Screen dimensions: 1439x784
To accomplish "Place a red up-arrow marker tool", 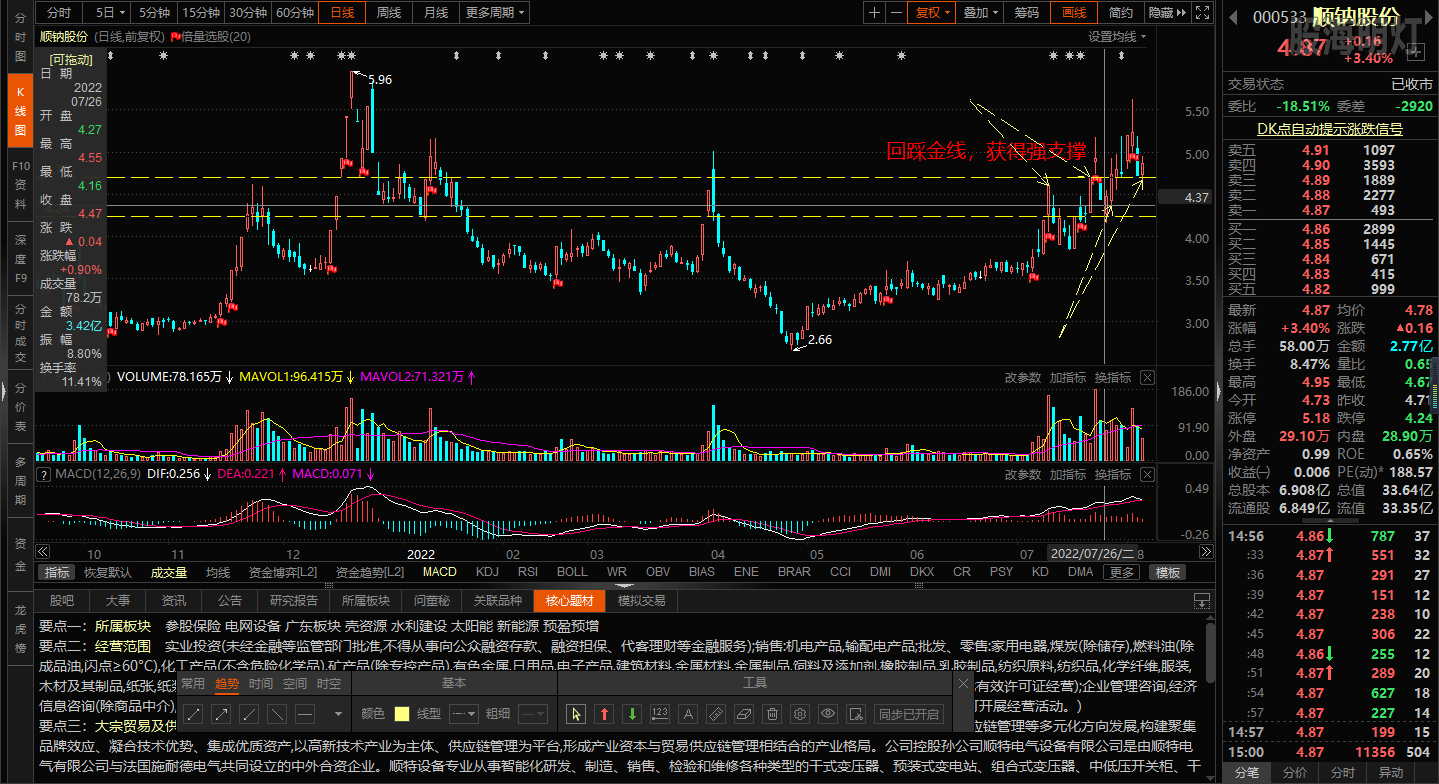I will (x=604, y=714).
